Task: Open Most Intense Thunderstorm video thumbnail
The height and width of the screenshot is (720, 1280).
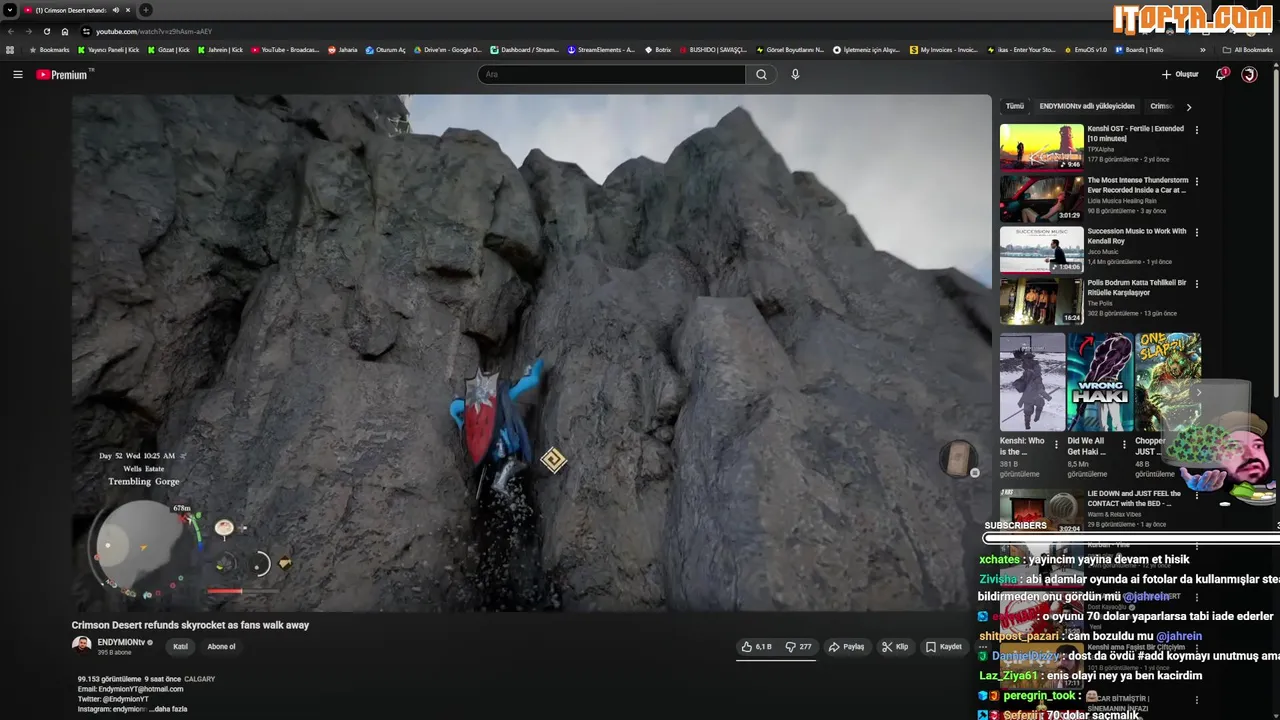Action: click(1041, 199)
